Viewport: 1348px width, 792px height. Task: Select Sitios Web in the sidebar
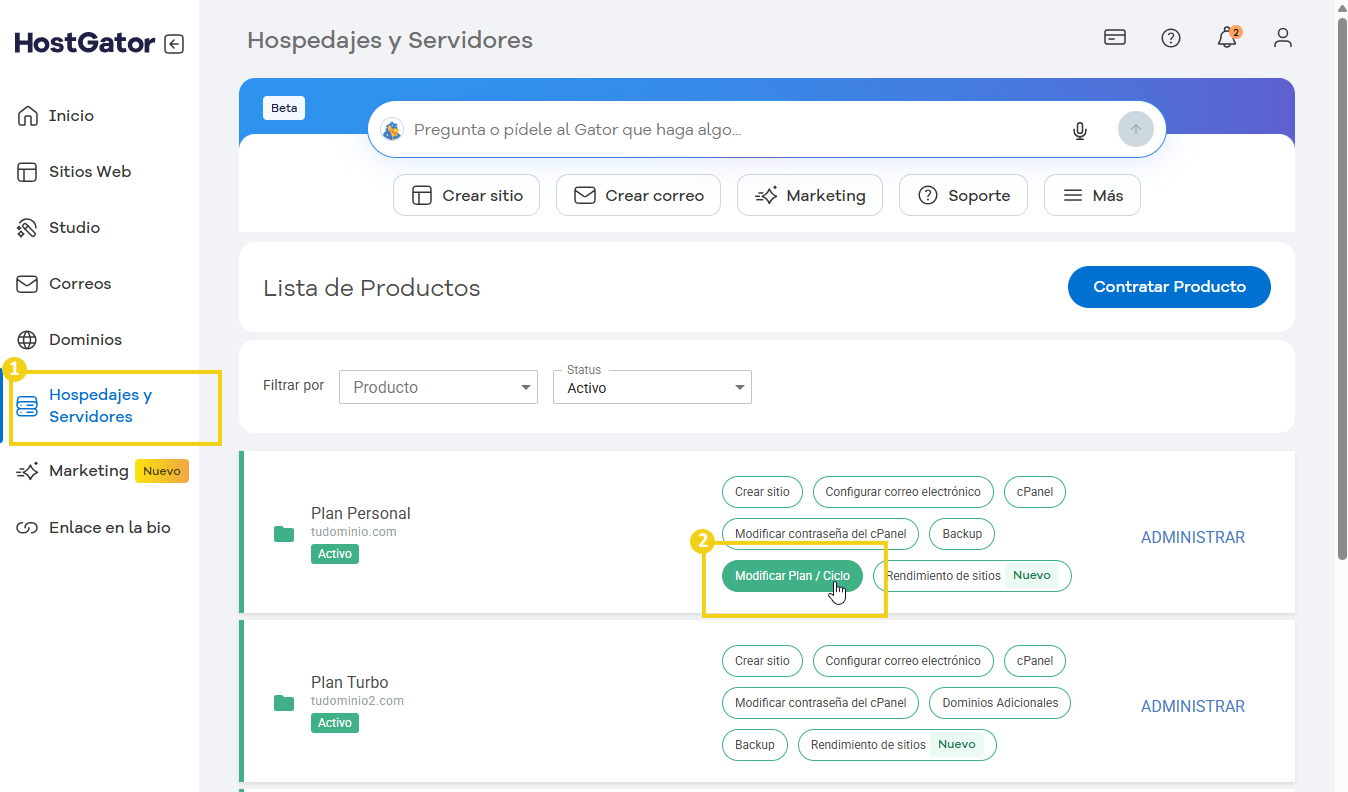click(89, 172)
